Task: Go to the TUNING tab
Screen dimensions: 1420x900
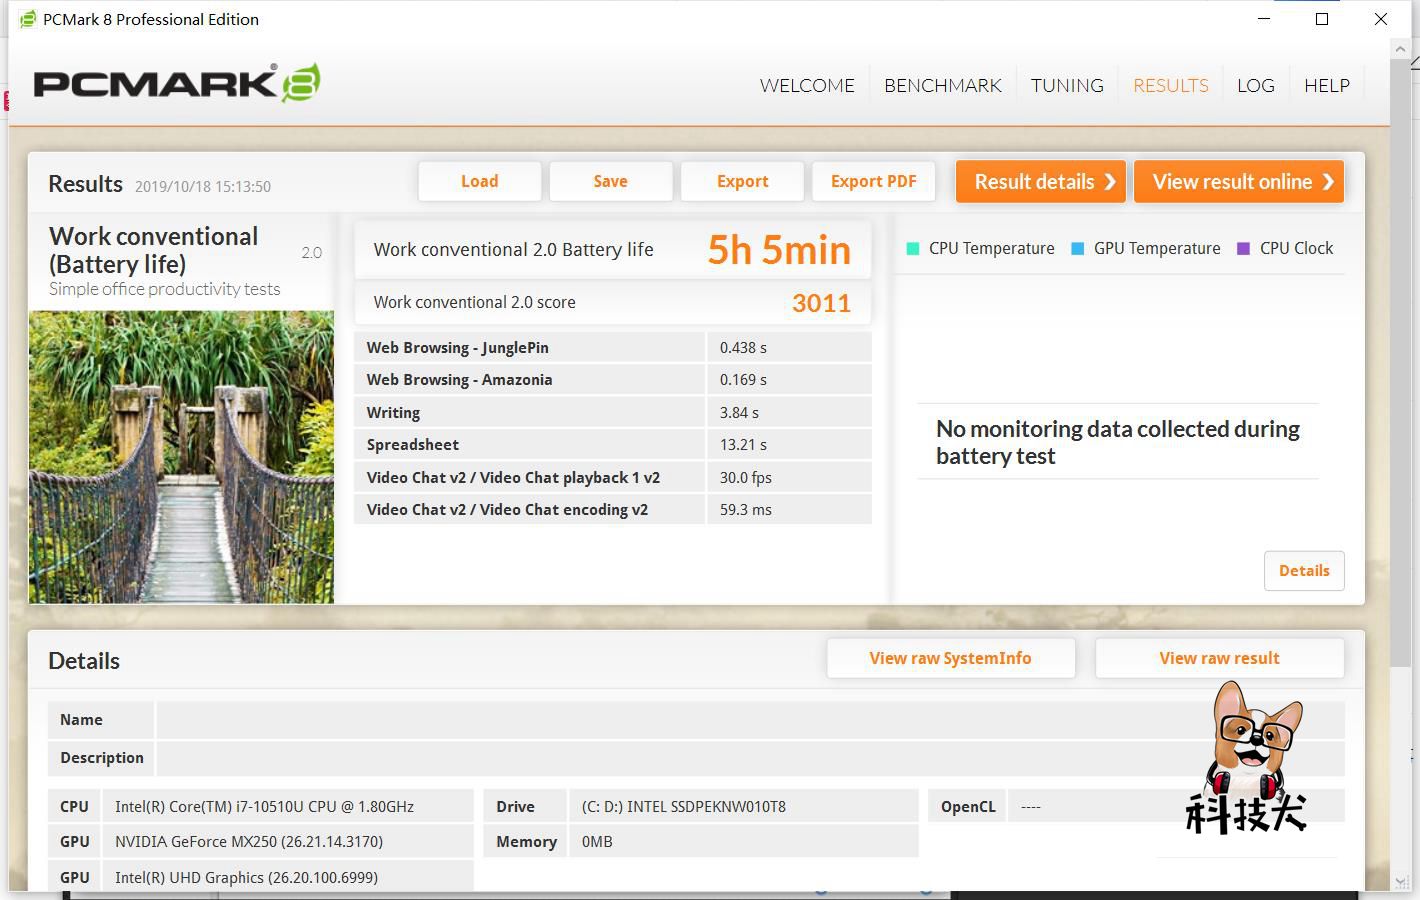Action: 1067,86
